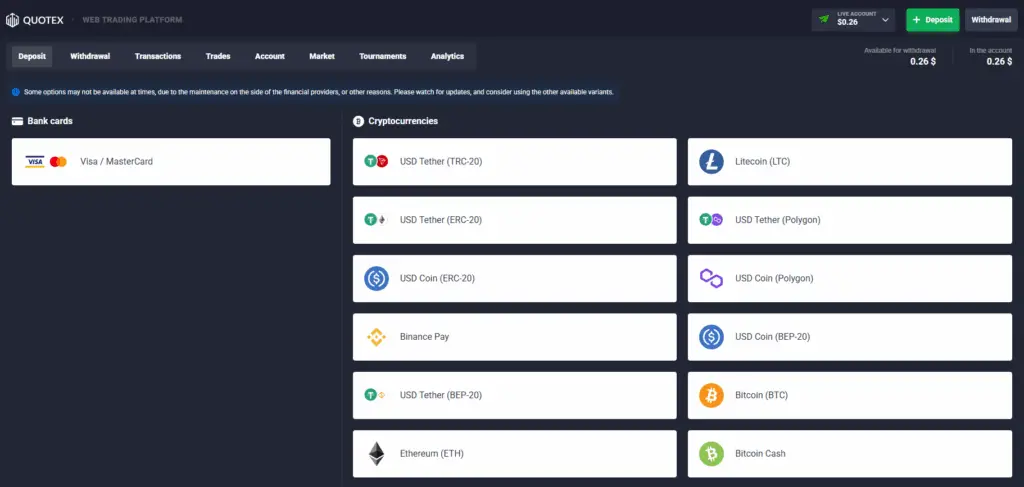Choose Bitcoin (BTC) deposit method
The height and width of the screenshot is (487, 1024).
[x=850, y=395]
